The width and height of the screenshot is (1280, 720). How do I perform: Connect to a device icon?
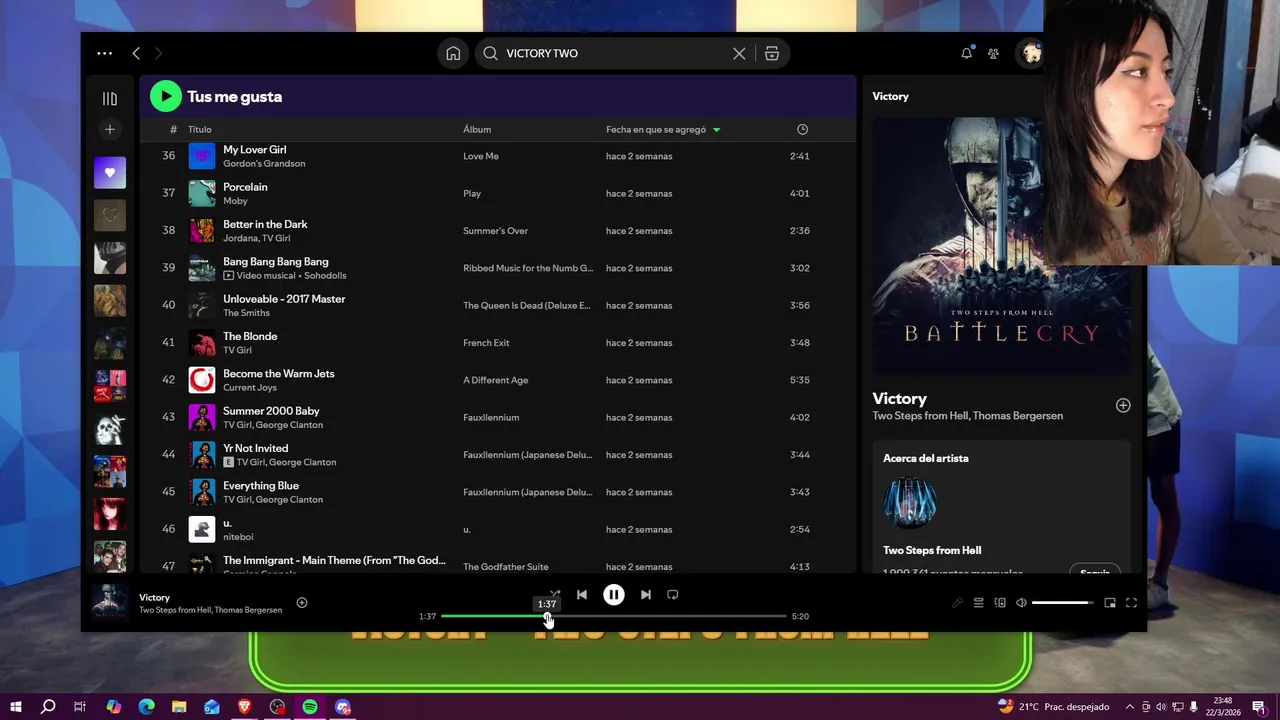click(x=1000, y=603)
